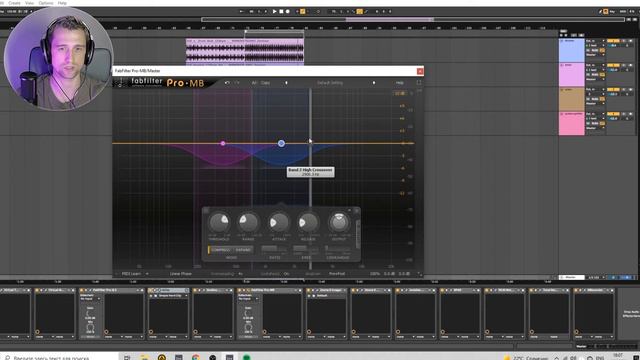Open the Options menu

pyautogui.click(x=46, y=3)
